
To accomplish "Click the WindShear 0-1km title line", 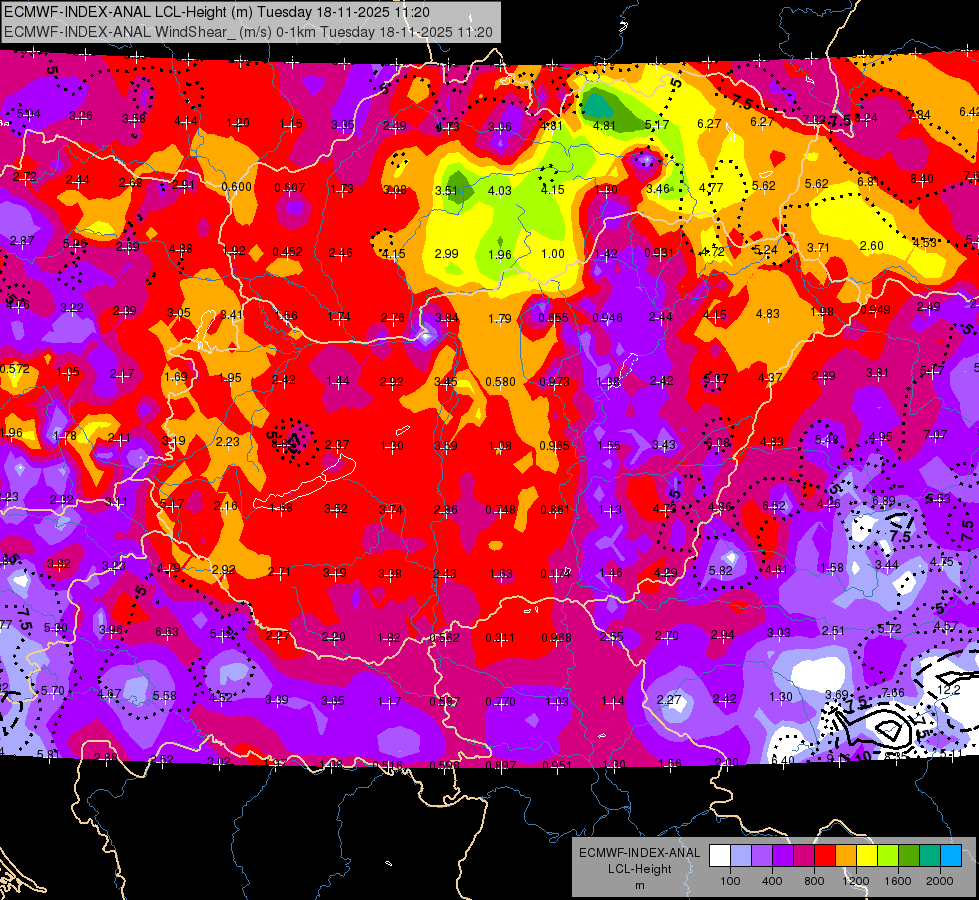I will (x=248, y=32).
